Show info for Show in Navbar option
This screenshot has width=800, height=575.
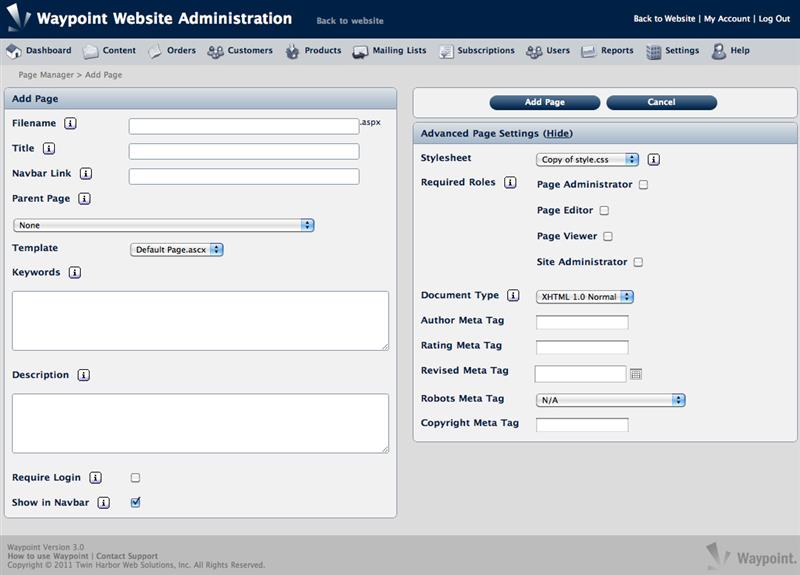104,503
